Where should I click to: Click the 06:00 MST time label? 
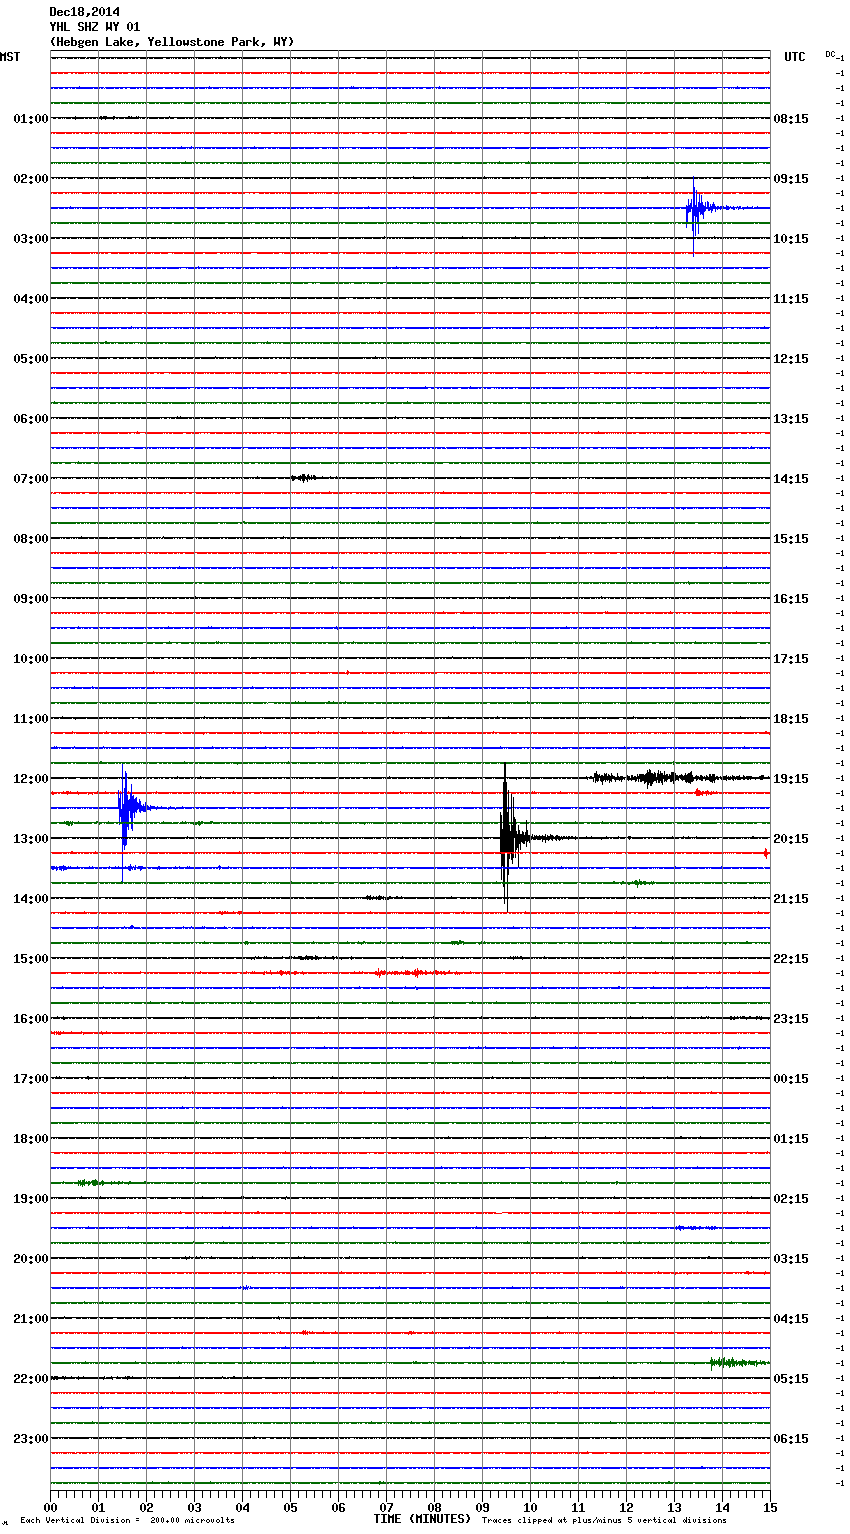[30, 419]
